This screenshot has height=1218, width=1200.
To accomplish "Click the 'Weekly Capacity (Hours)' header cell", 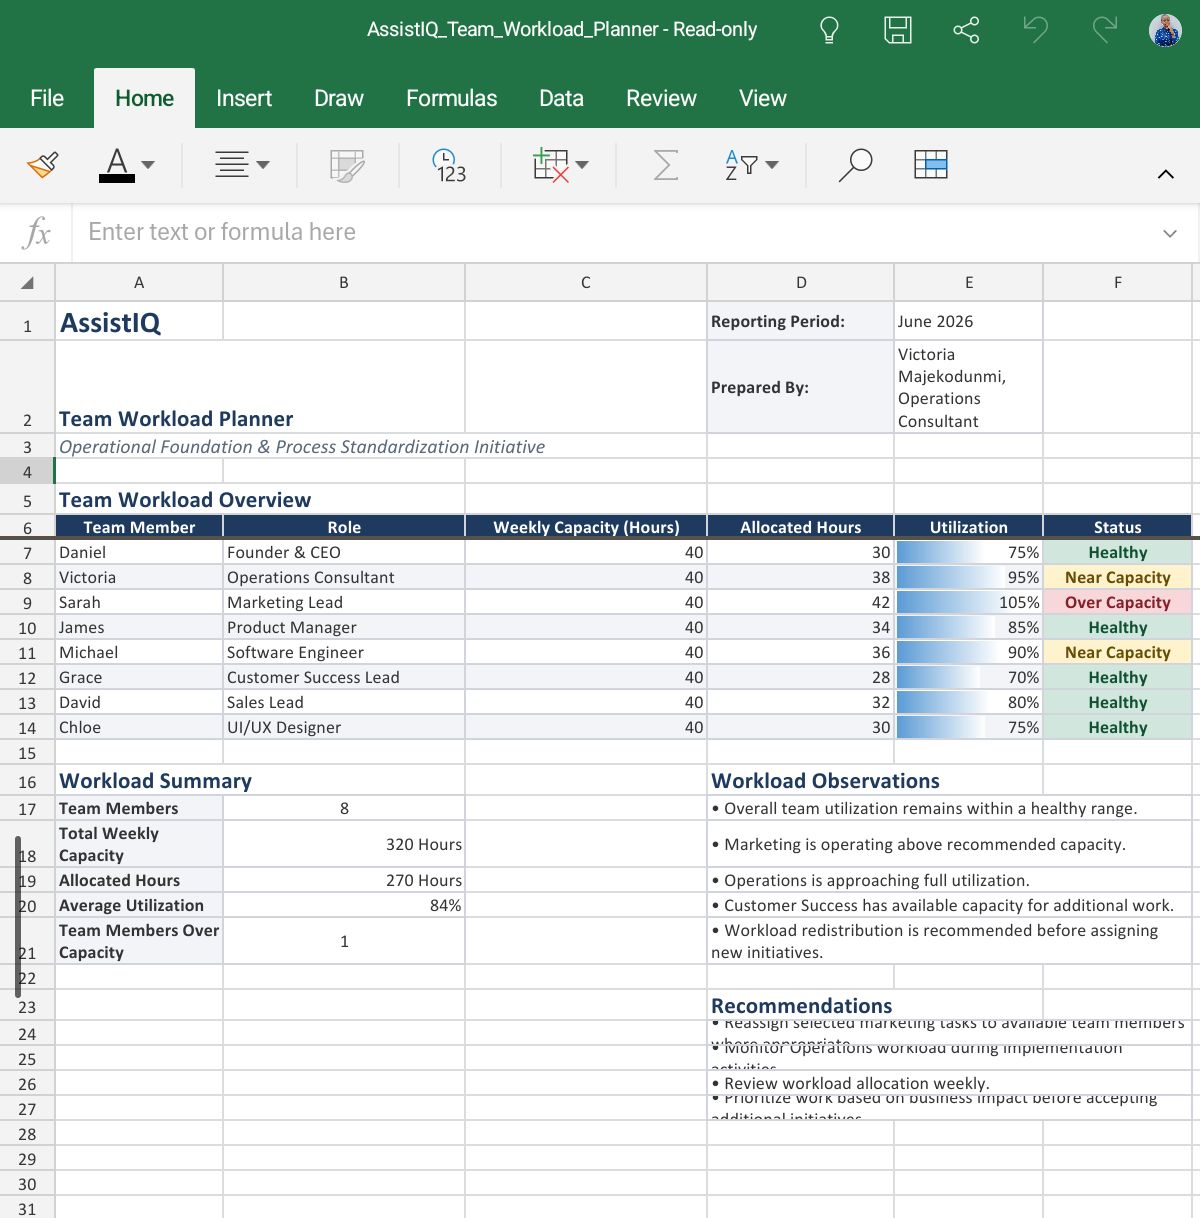I will [586, 527].
